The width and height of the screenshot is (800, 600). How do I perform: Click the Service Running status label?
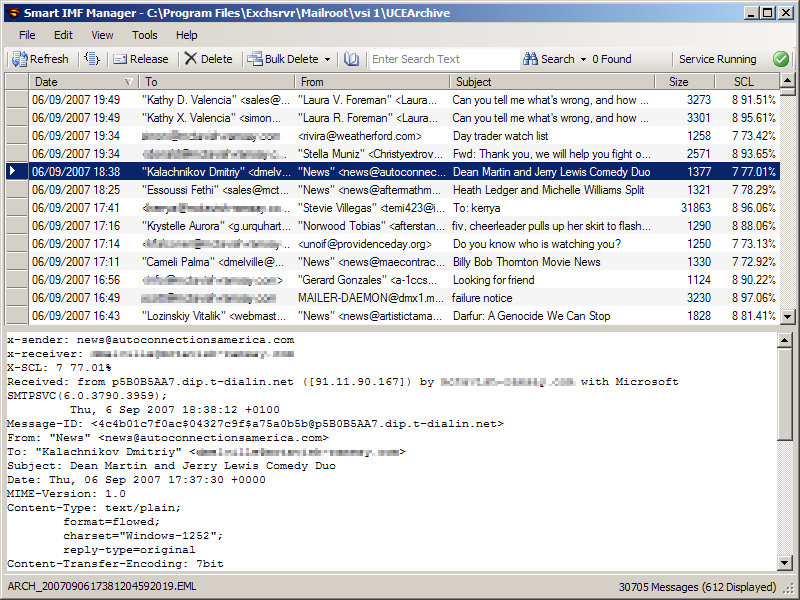tap(717, 59)
